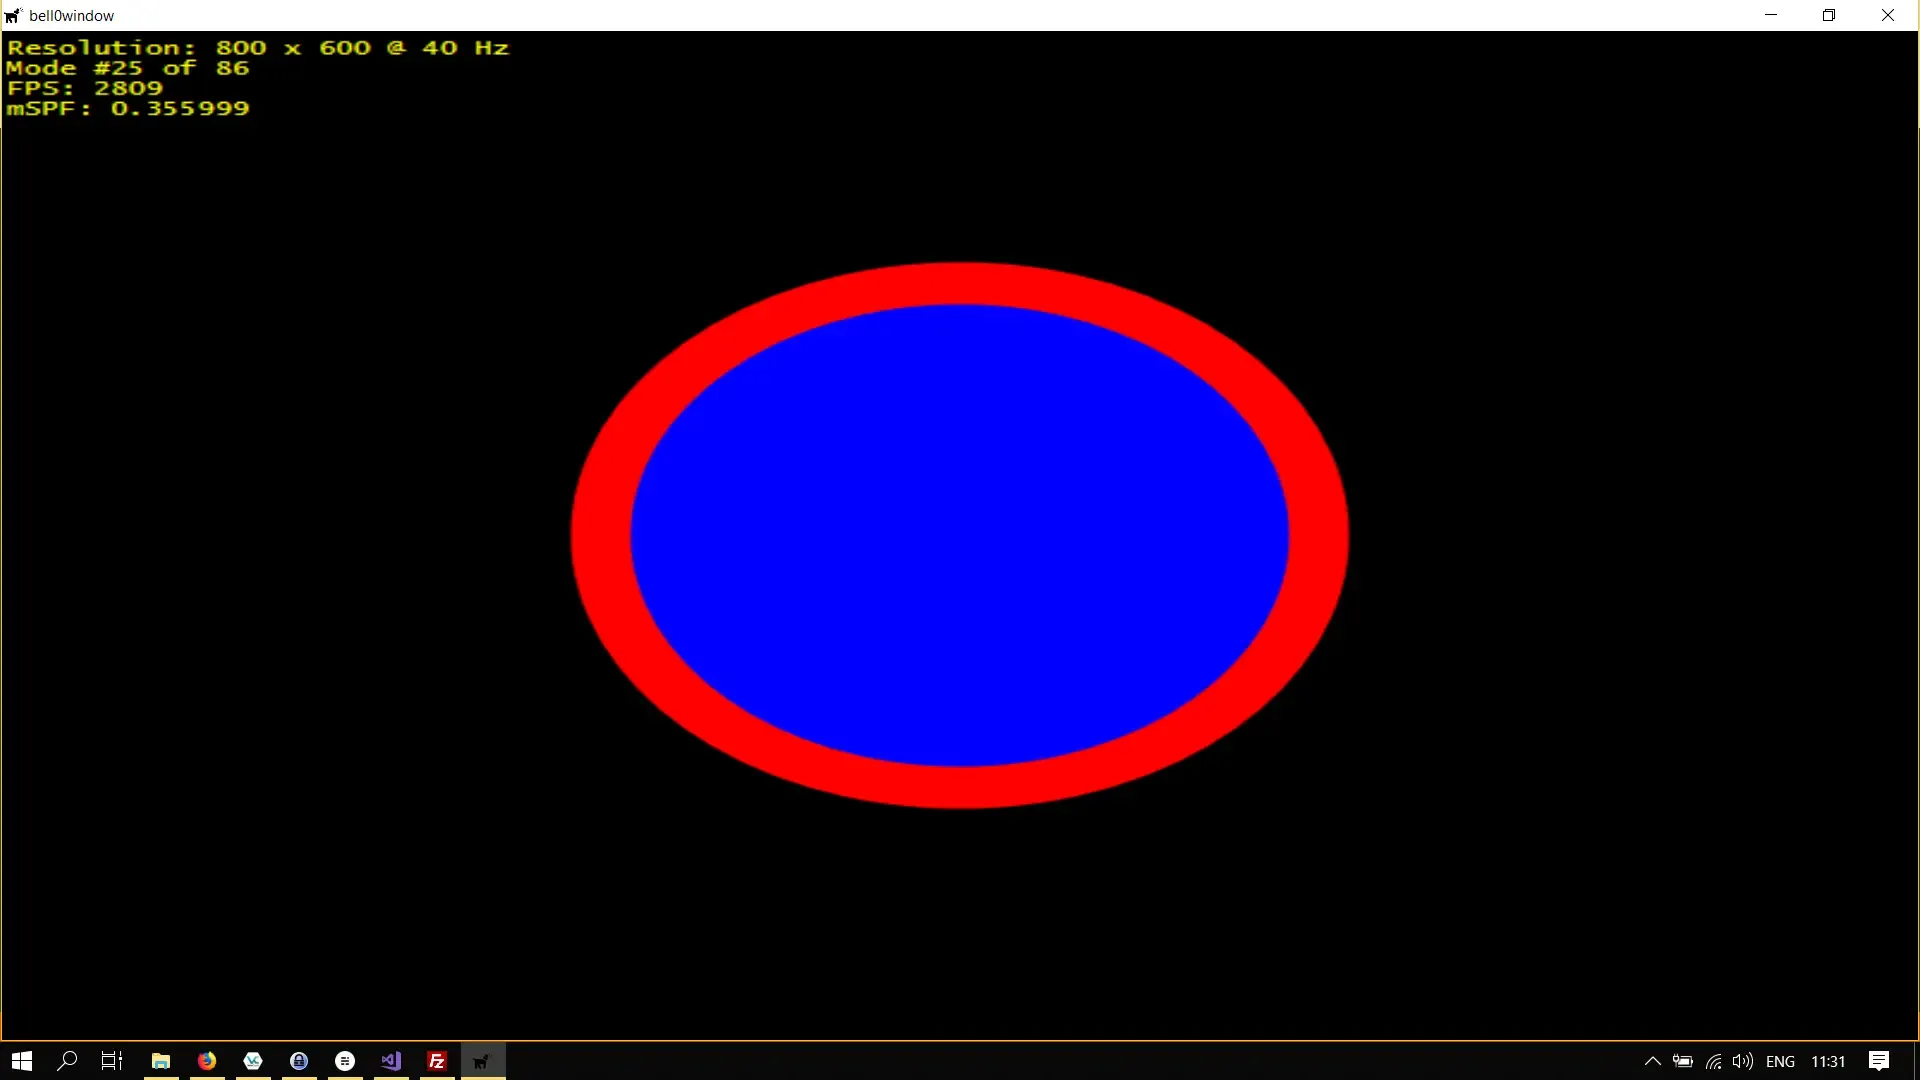This screenshot has height=1080, width=1920.
Task: Click the white circle taskbar app icon
Action: pos(345,1061)
